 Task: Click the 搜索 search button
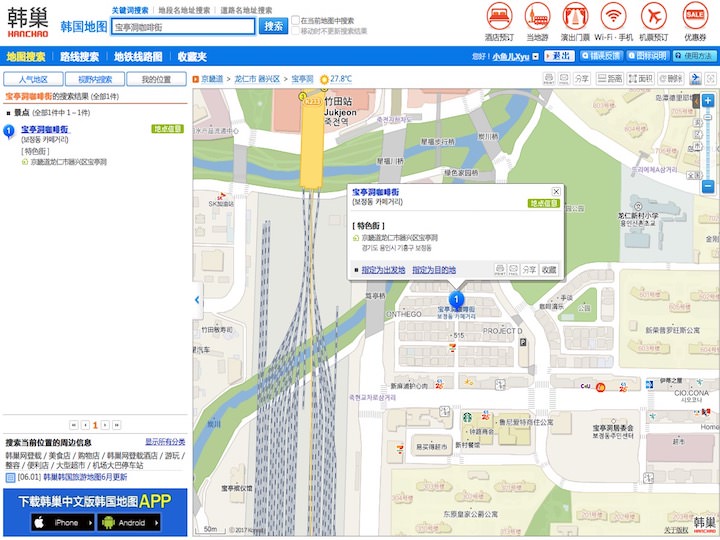pos(273,25)
